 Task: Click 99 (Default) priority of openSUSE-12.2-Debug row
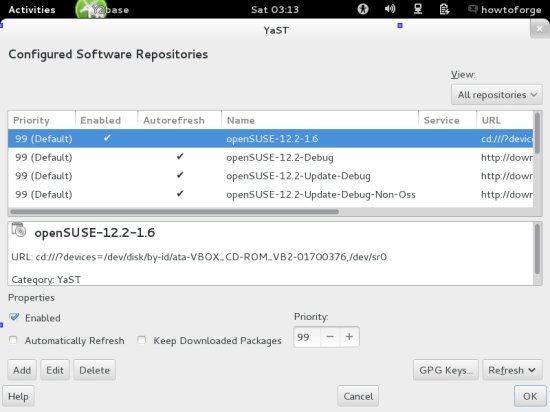pos(43,157)
